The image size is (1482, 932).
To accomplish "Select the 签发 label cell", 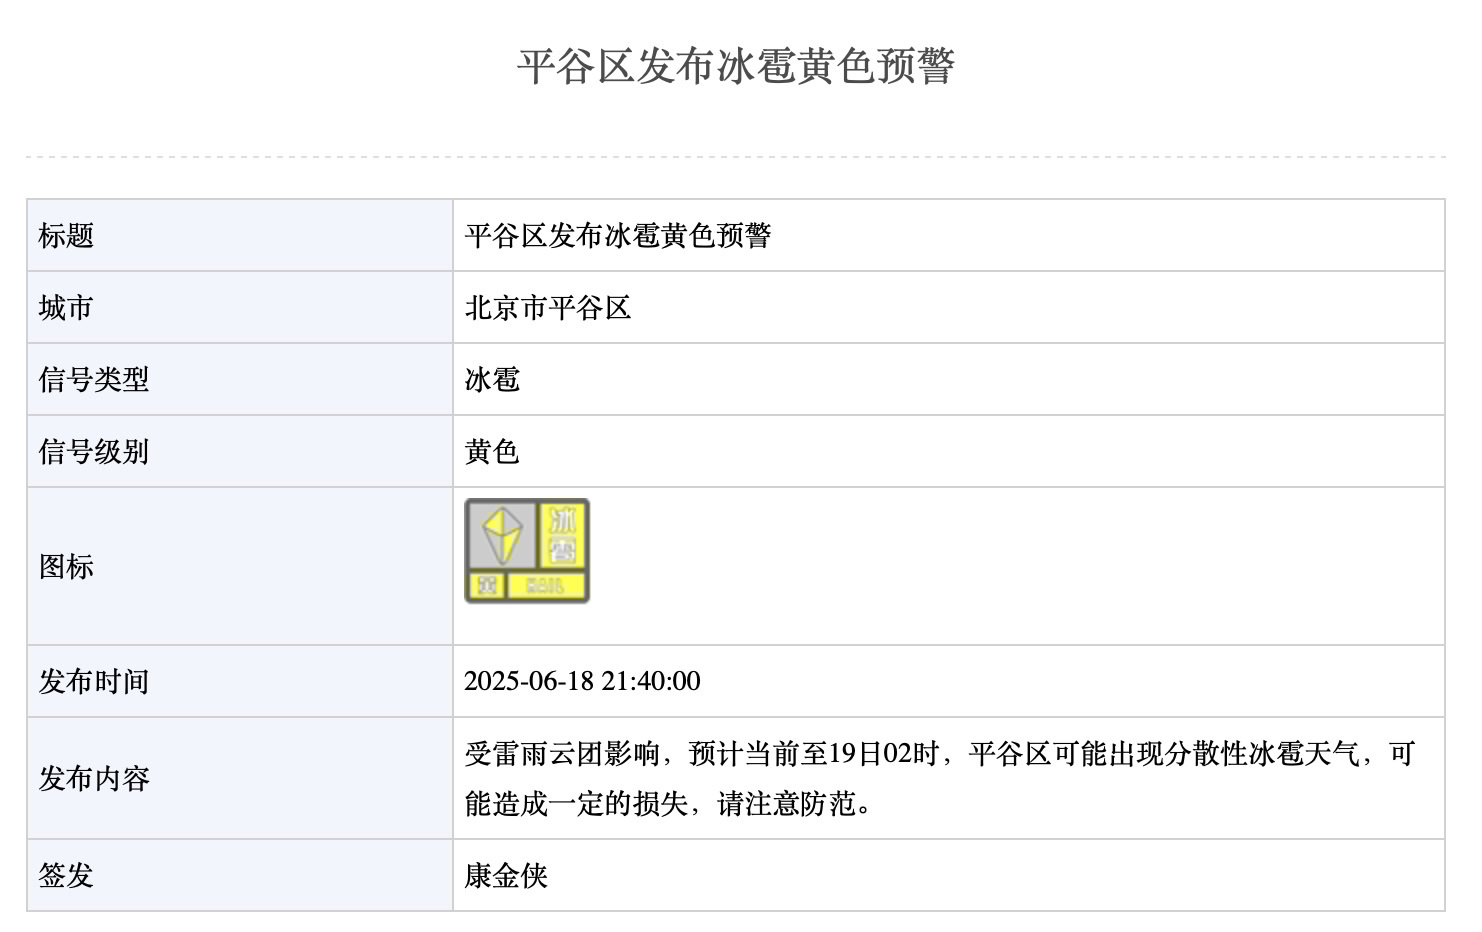I will tap(240, 875).
